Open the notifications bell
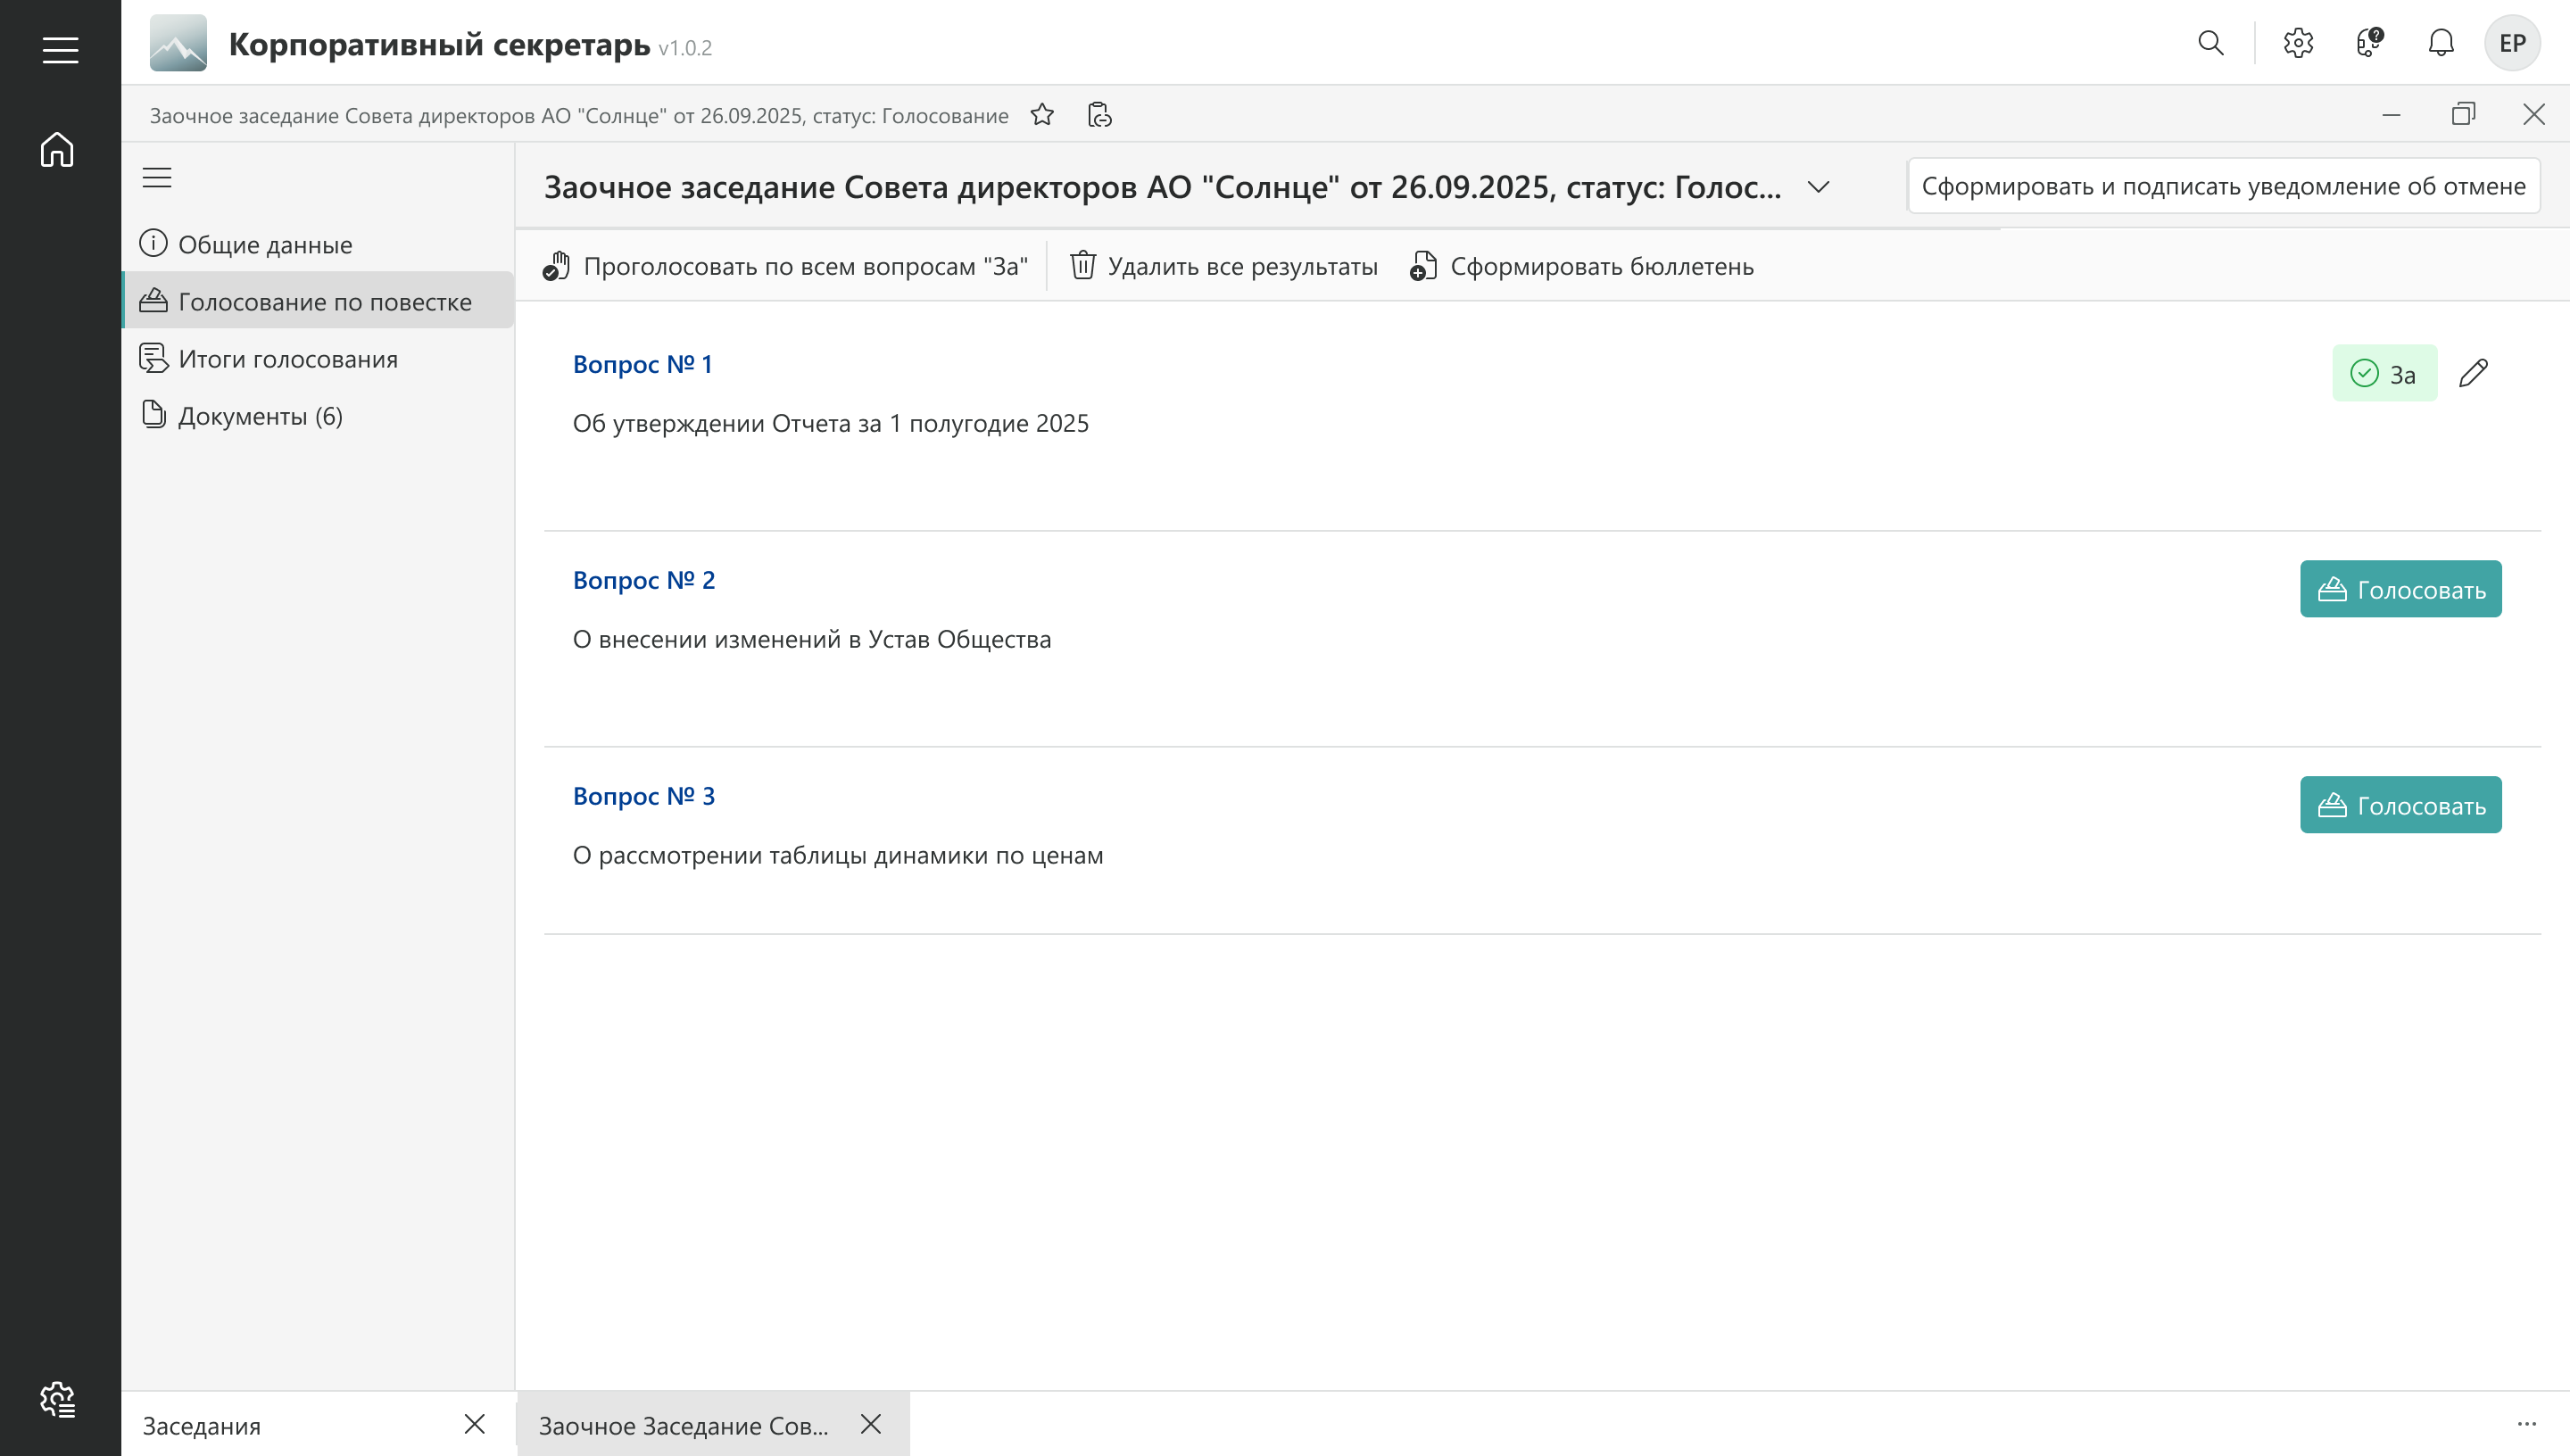 click(2441, 43)
